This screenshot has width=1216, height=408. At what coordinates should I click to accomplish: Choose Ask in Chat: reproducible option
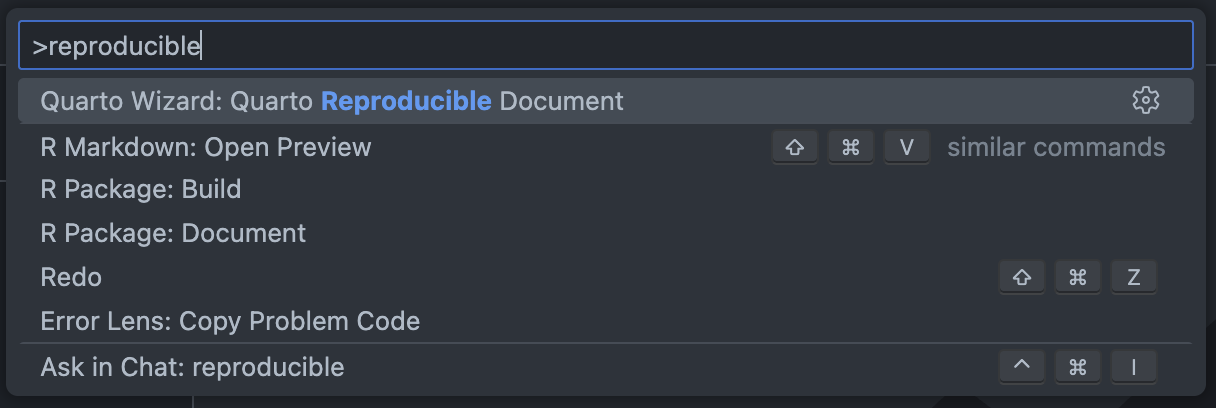192,367
